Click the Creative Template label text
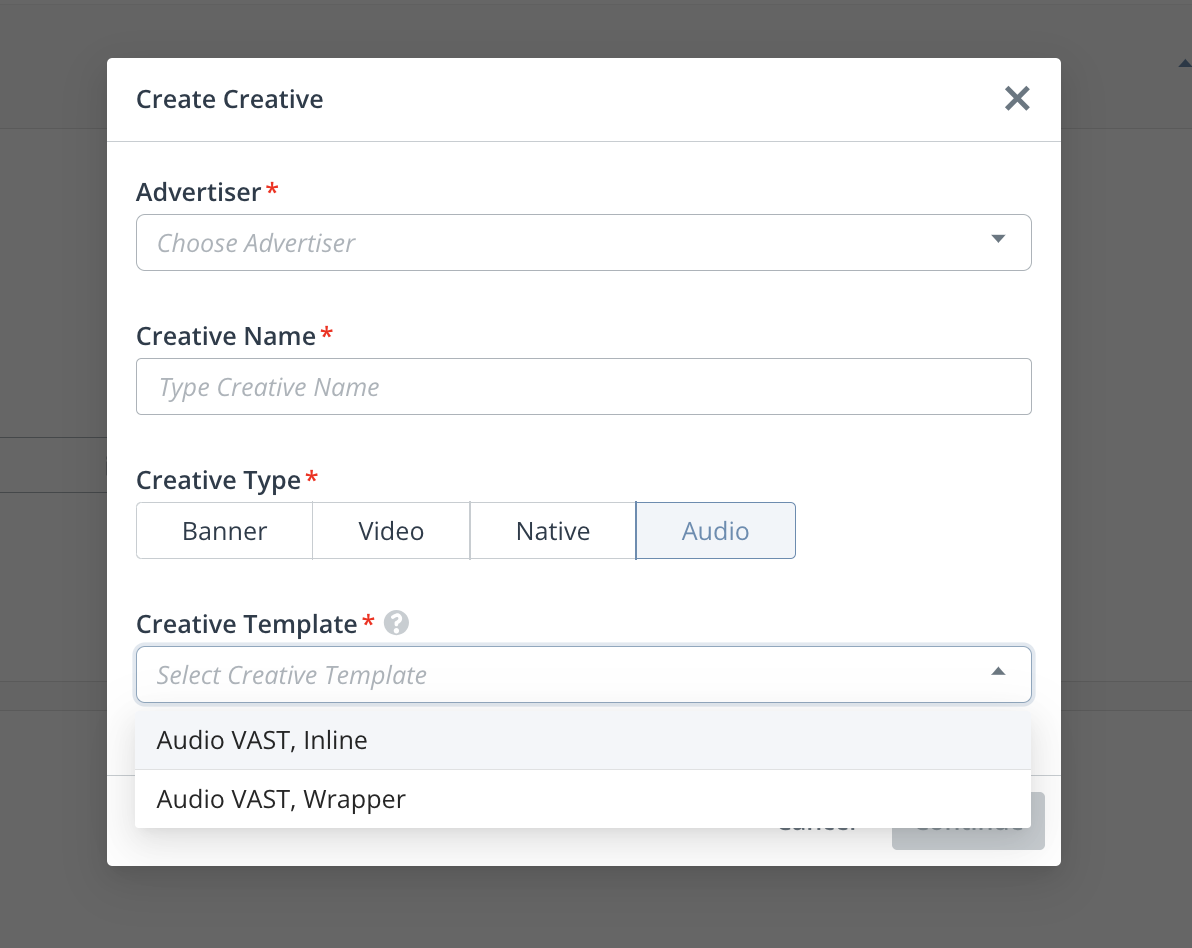Screen dimensions: 1192x948 click(x=246, y=624)
